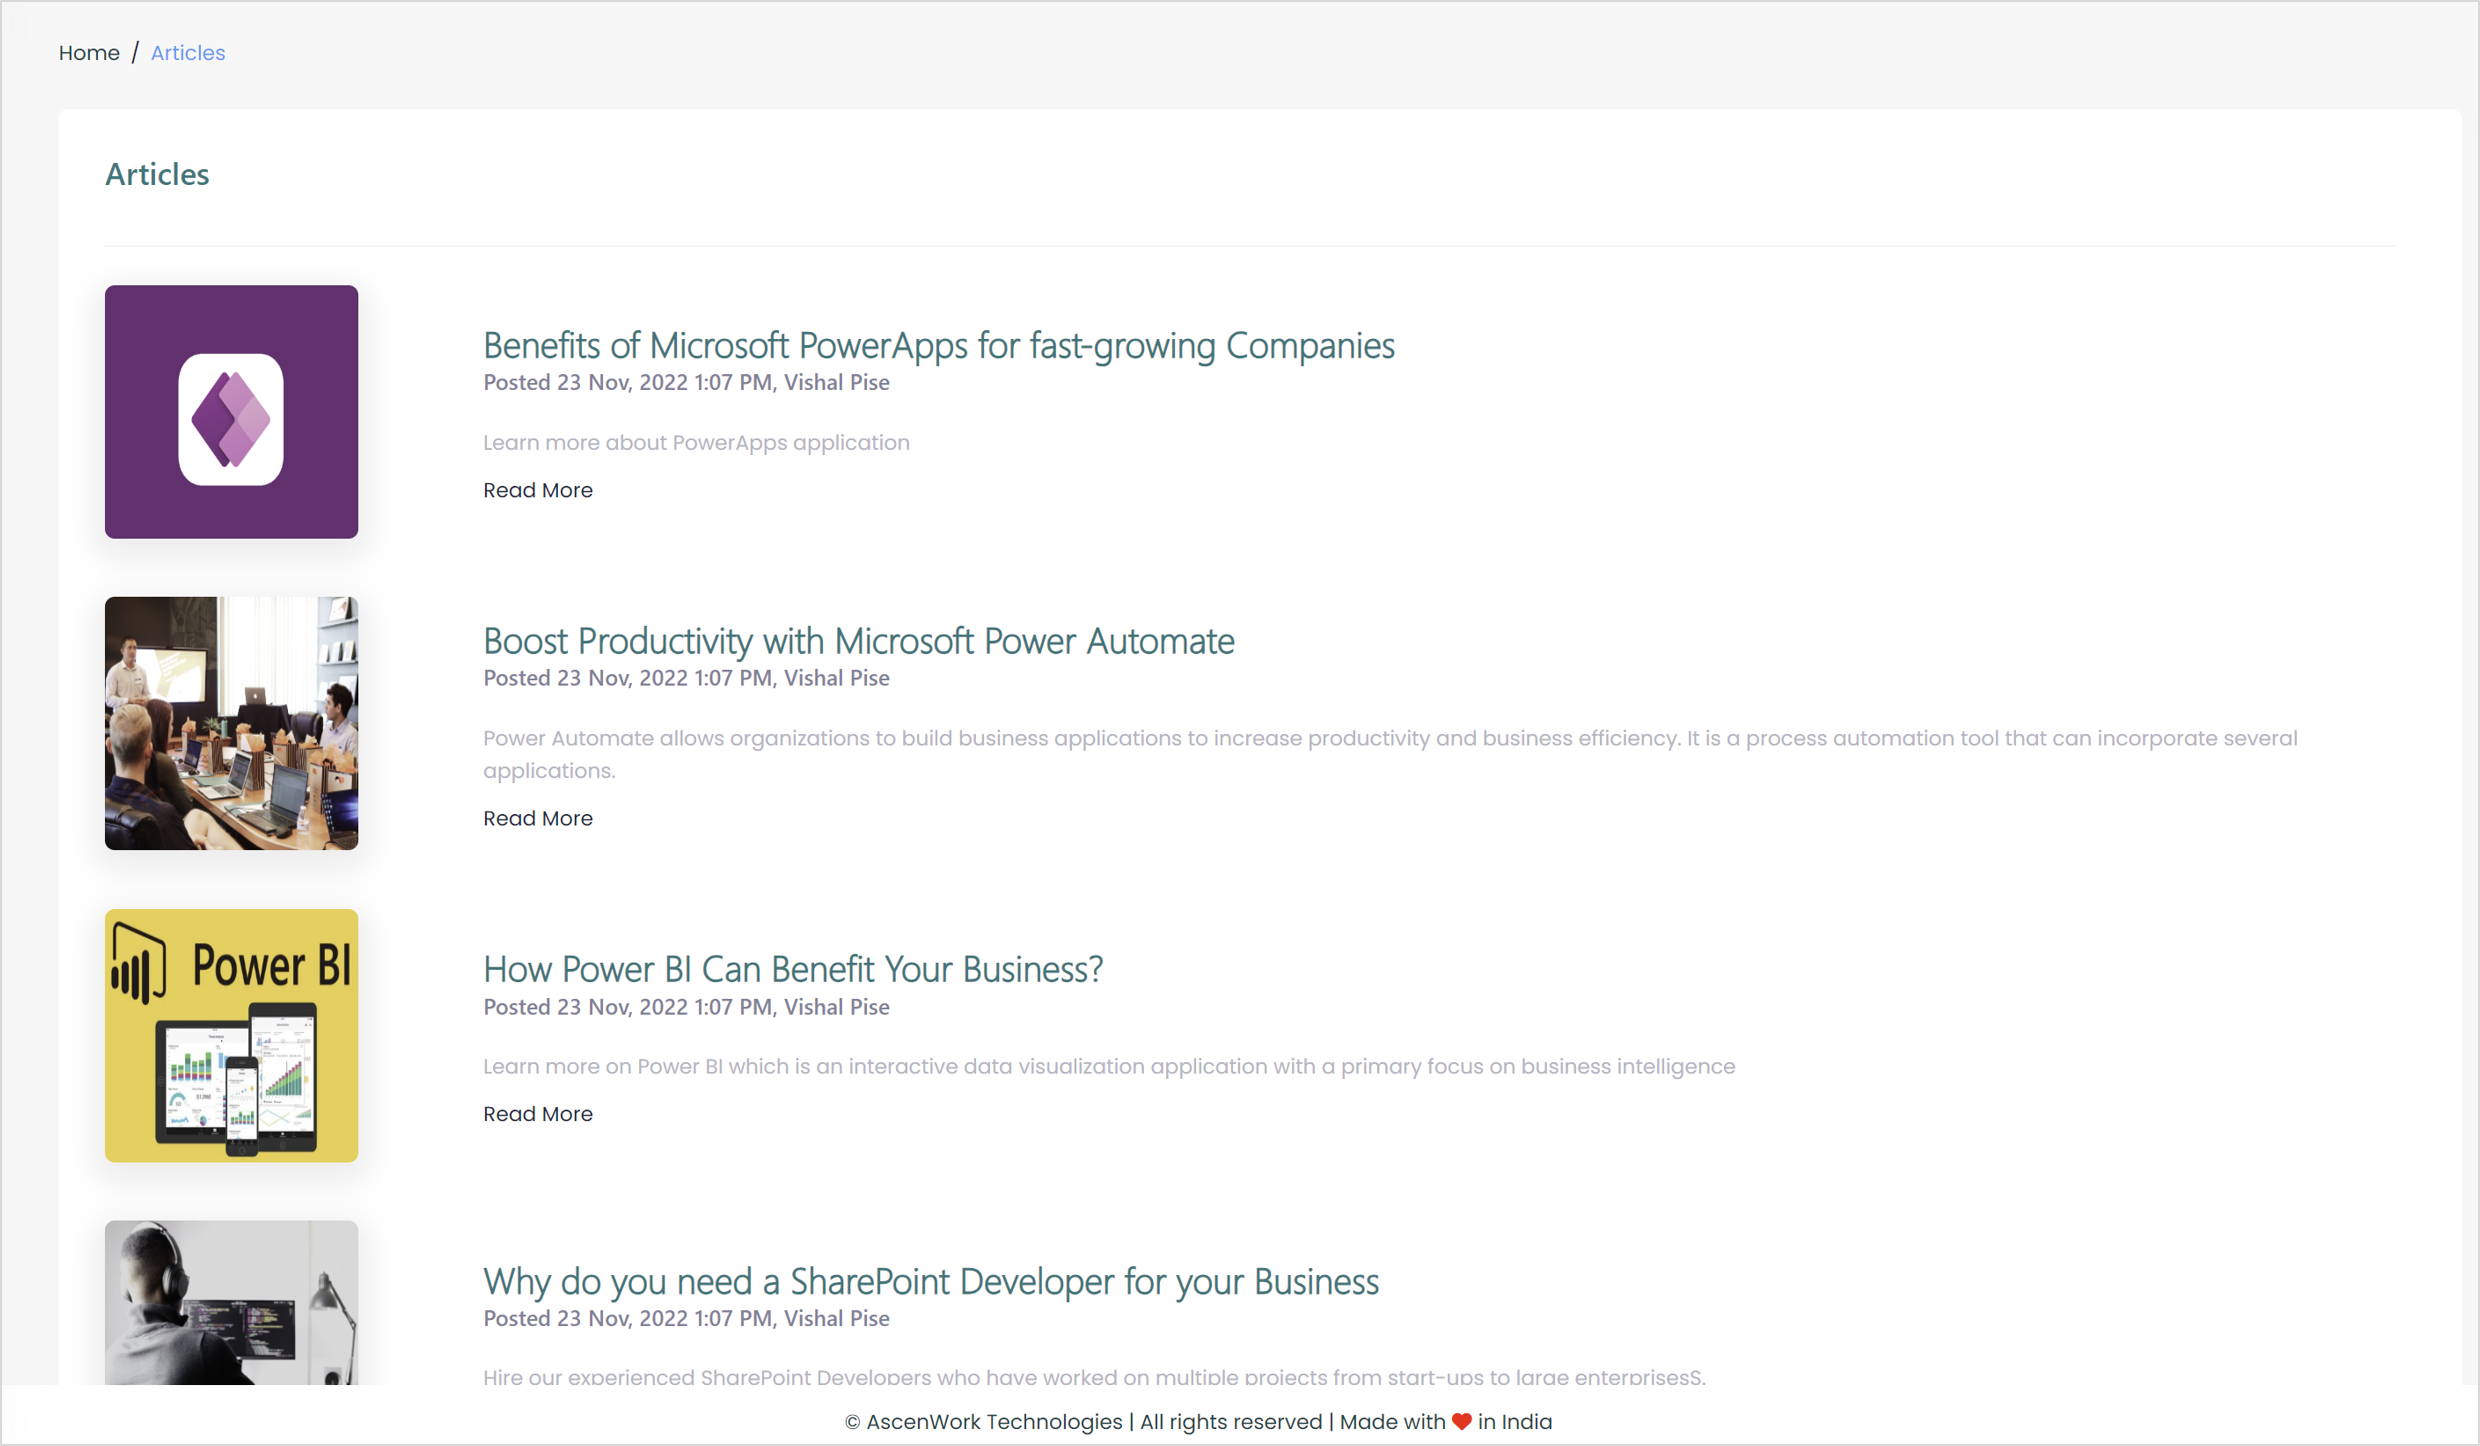Open How Power BI Can Benefit title
This screenshot has height=1446, width=2480.
(x=793, y=969)
